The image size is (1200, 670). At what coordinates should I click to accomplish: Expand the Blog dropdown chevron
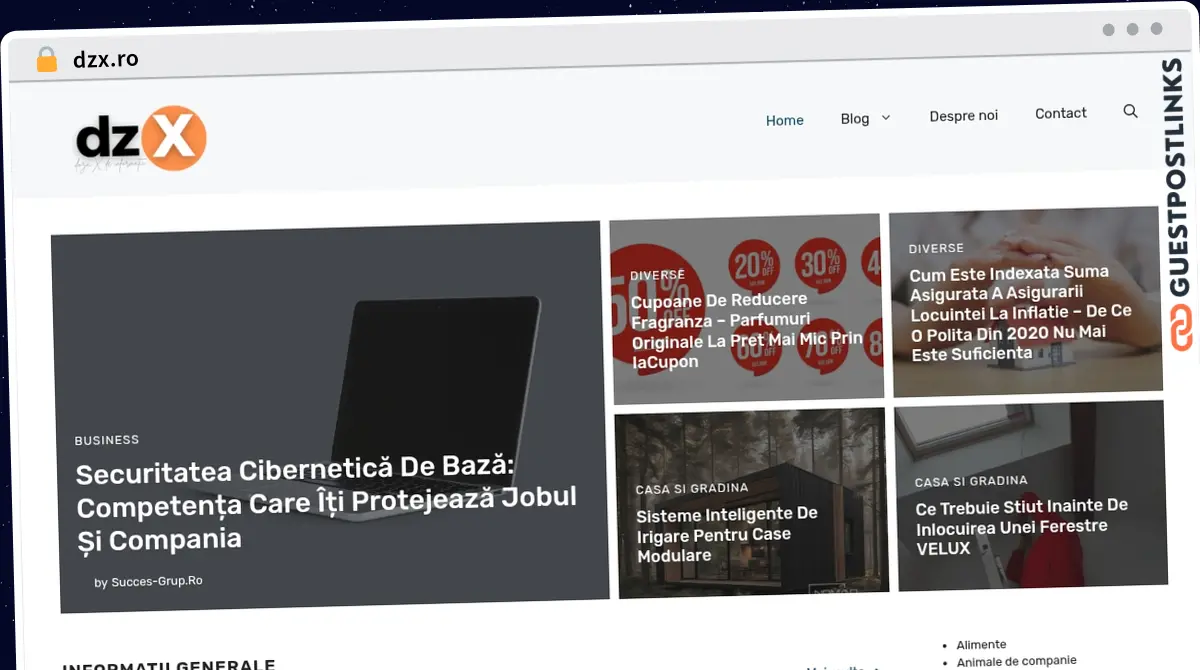click(886, 118)
